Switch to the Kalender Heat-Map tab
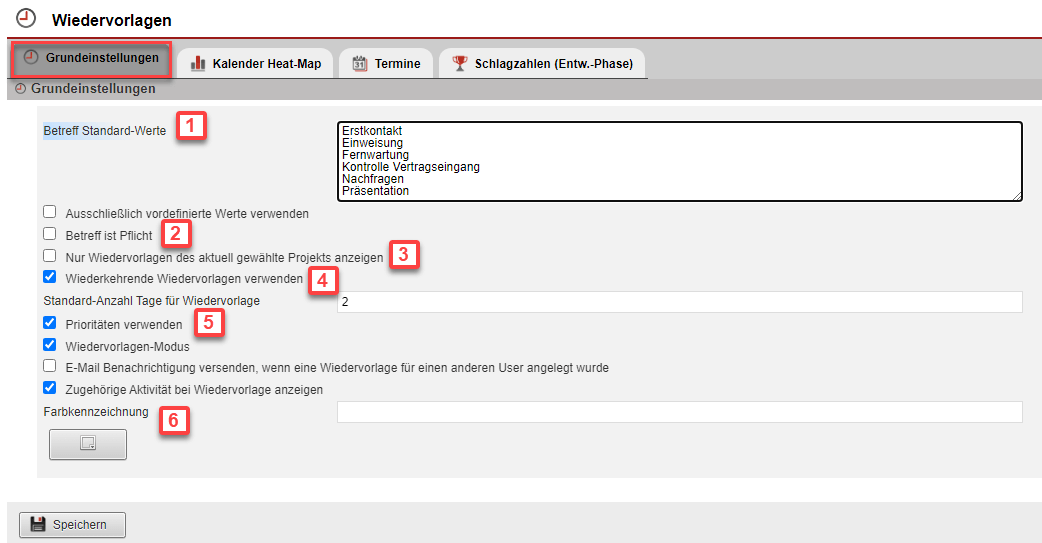This screenshot has height=543, width=1042. (x=256, y=64)
